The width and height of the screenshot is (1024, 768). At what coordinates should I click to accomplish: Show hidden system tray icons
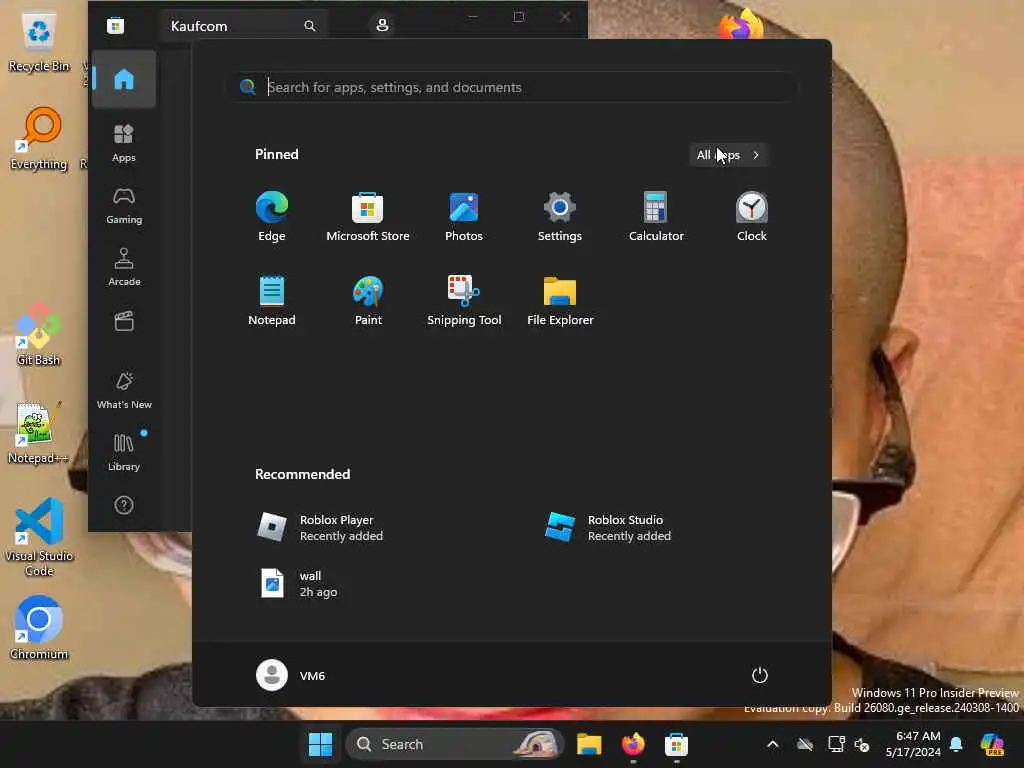773,744
